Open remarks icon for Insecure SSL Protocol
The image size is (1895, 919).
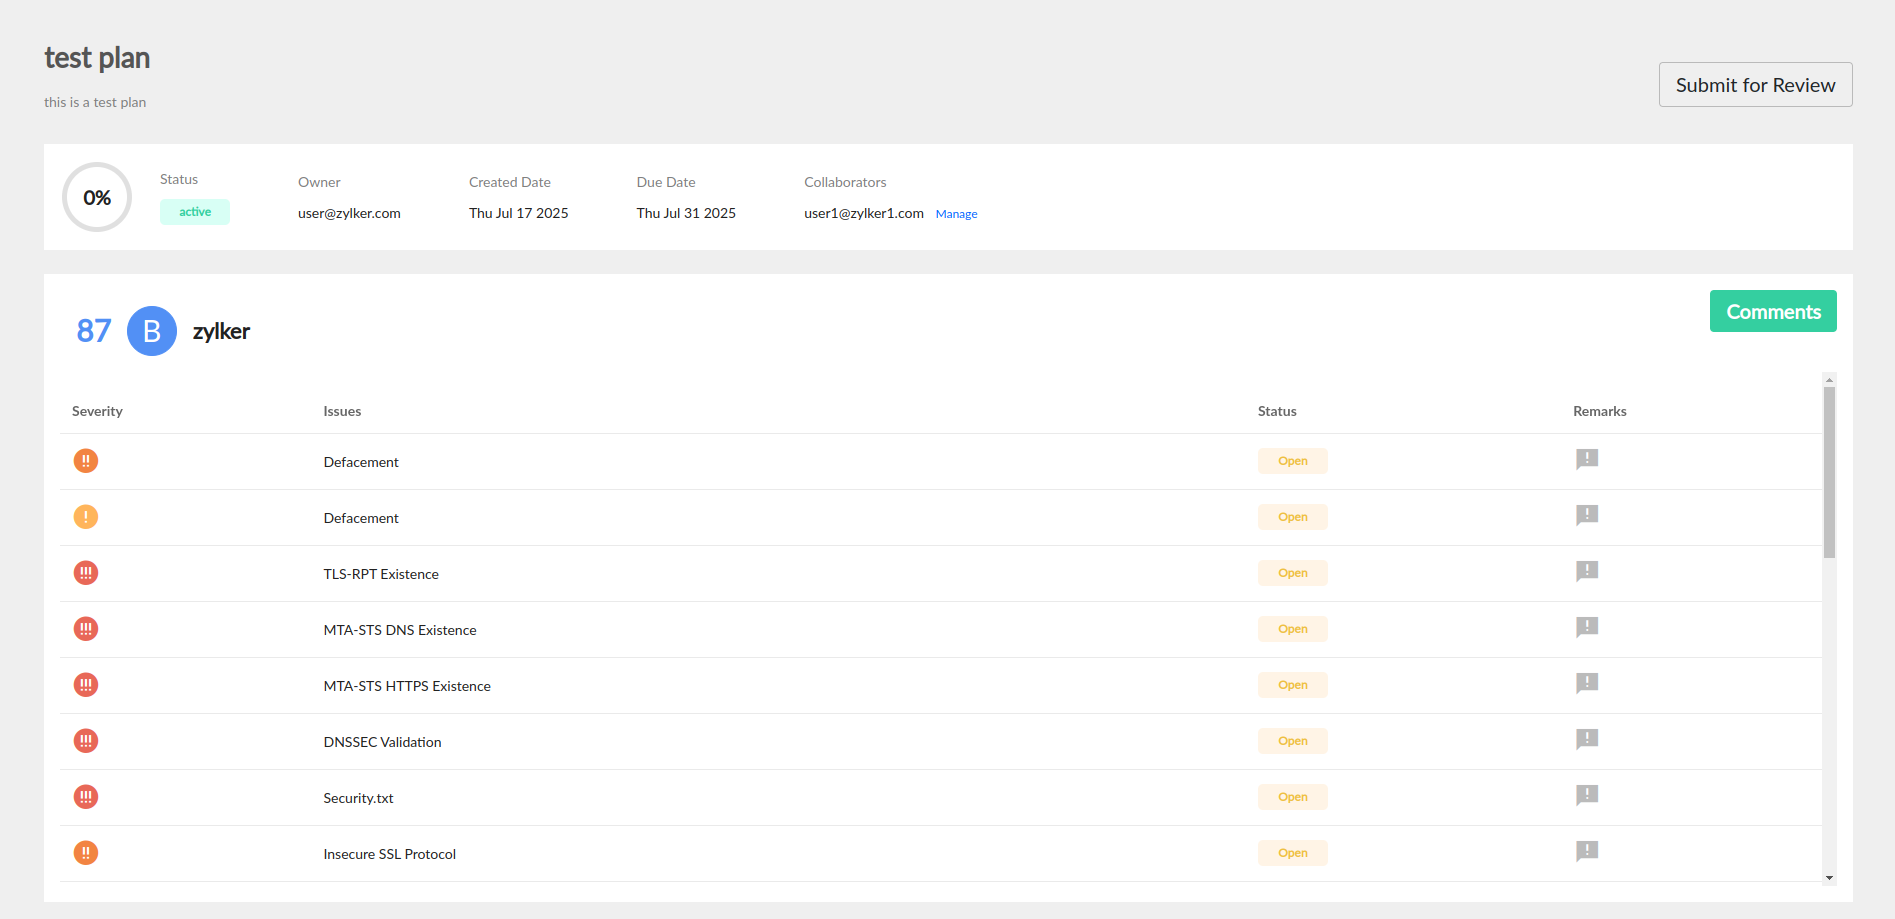[1586, 851]
